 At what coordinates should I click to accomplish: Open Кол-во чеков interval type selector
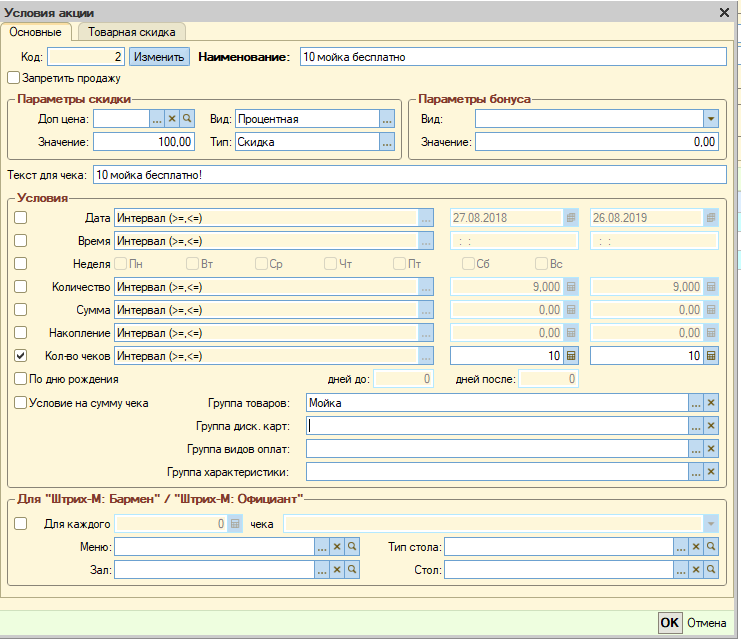[426, 356]
